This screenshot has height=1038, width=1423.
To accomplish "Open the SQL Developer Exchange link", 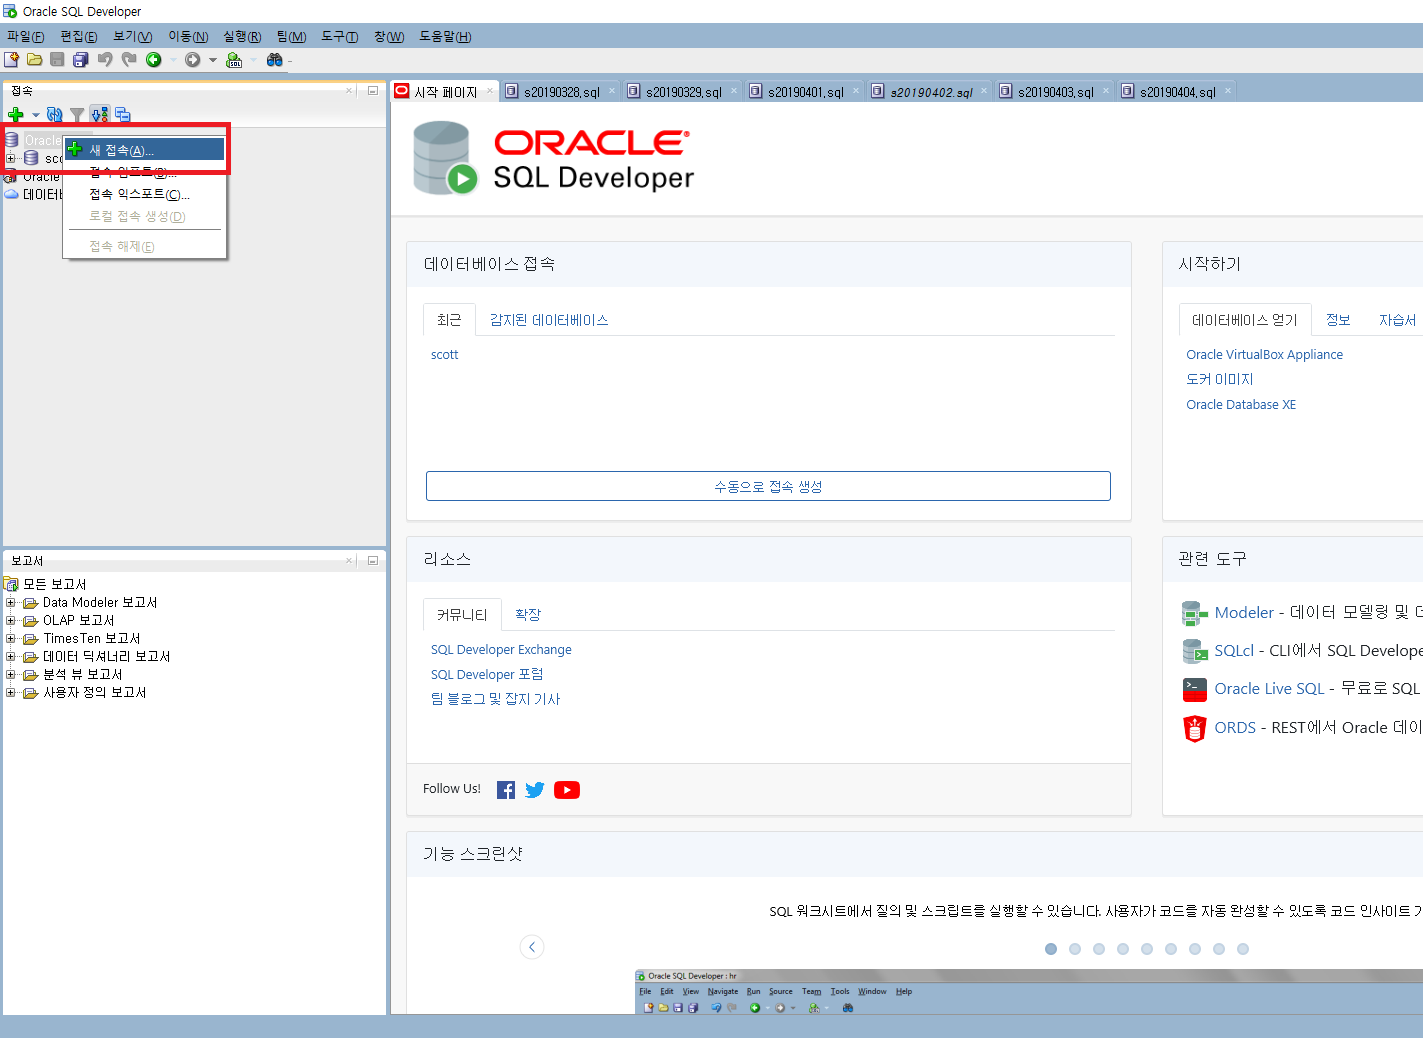I will pyautogui.click(x=501, y=649).
